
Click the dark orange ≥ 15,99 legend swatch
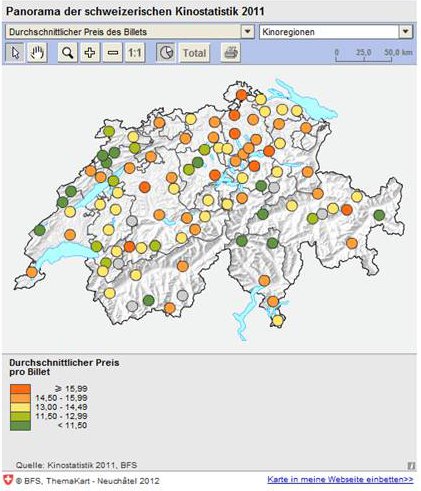(x=20, y=389)
